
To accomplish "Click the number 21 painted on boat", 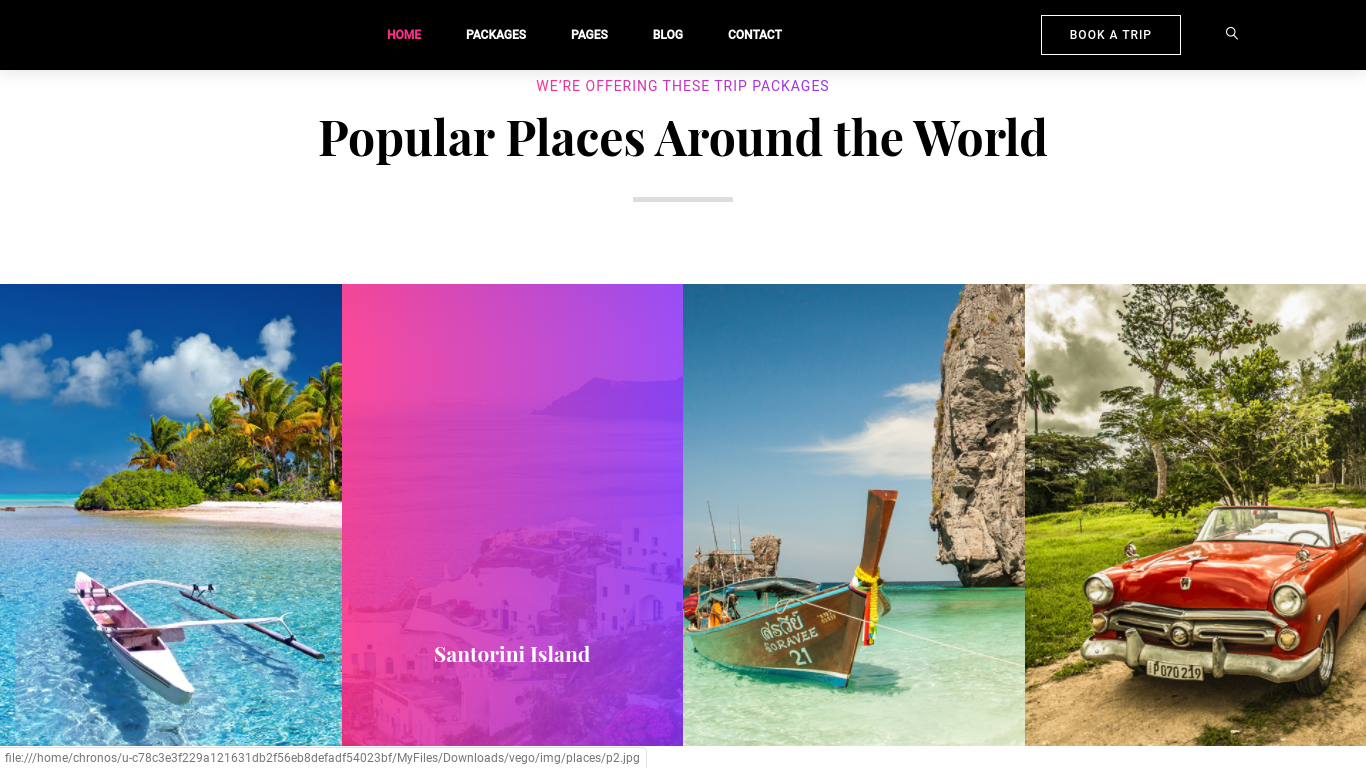I will coord(801,657).
